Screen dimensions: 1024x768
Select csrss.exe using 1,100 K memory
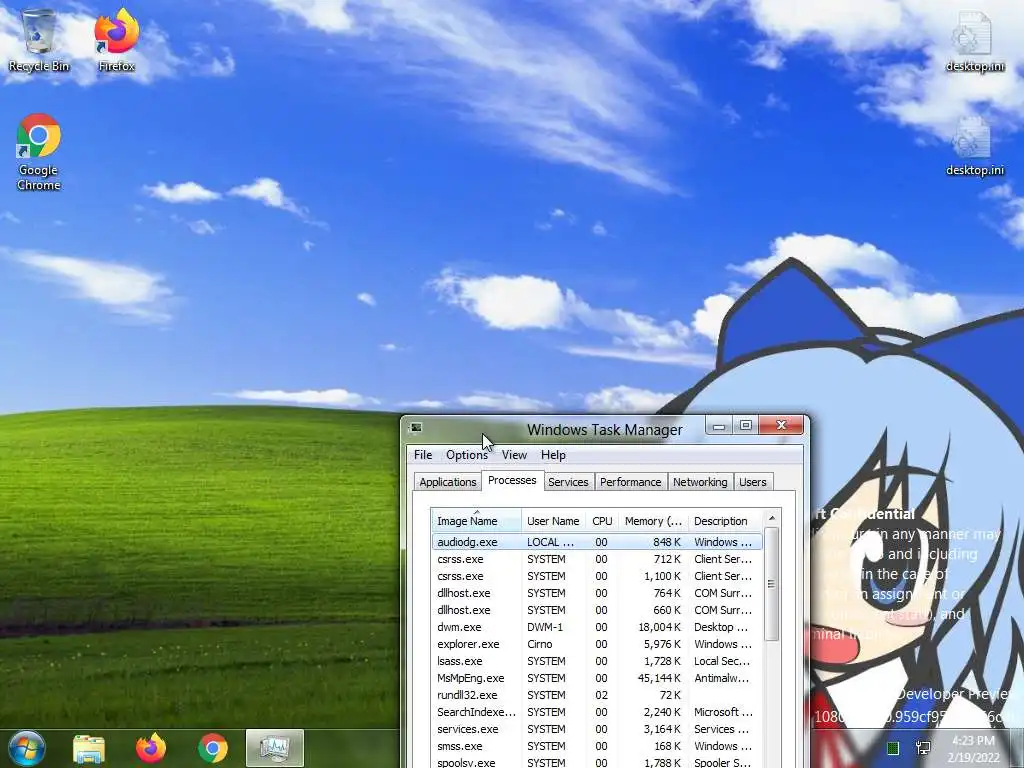pos(597,576)
